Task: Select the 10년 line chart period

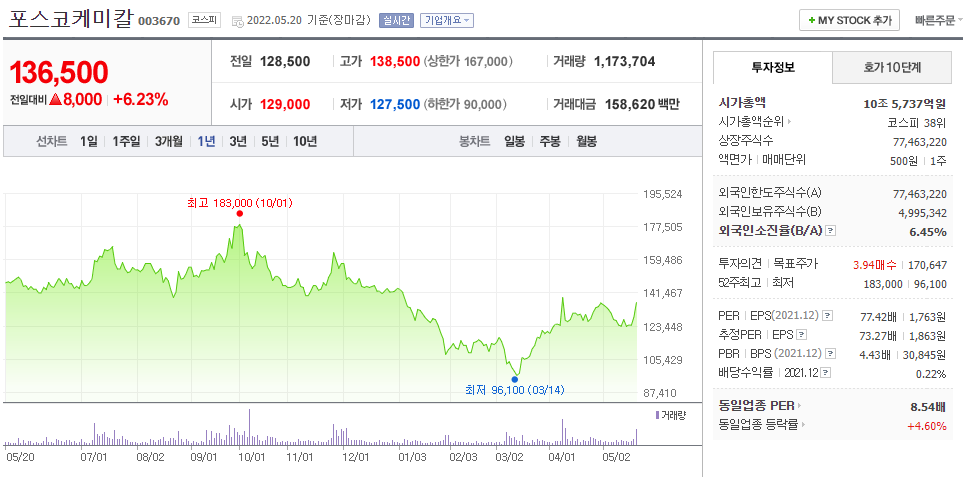Action: click(x=305, y=141)
